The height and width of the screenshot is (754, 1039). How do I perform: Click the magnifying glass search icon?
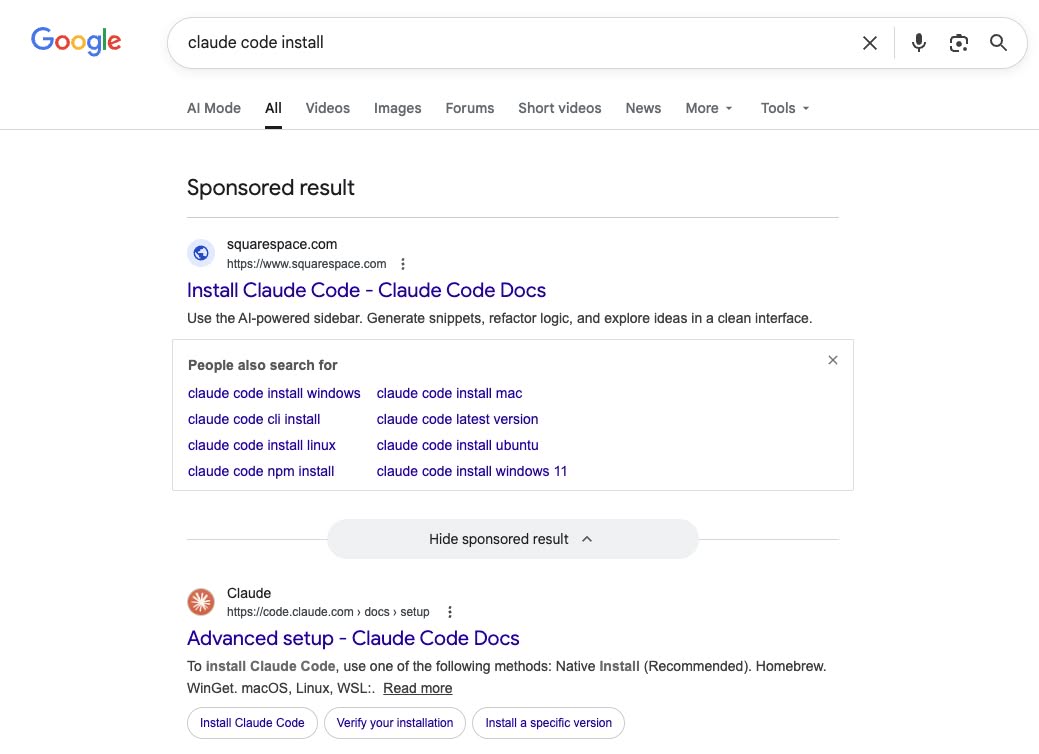998,43
